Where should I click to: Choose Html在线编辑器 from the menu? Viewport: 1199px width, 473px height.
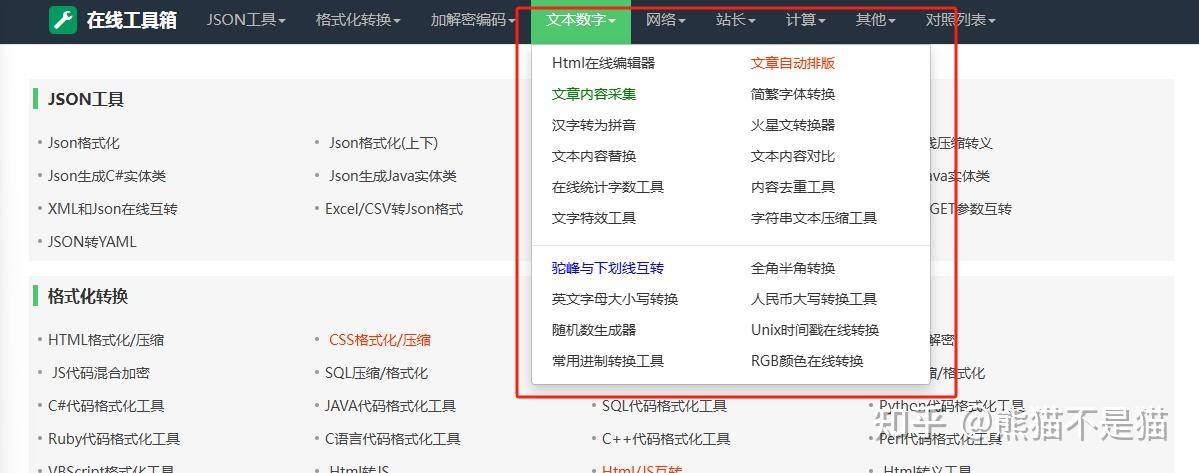(x=603, y=63)
